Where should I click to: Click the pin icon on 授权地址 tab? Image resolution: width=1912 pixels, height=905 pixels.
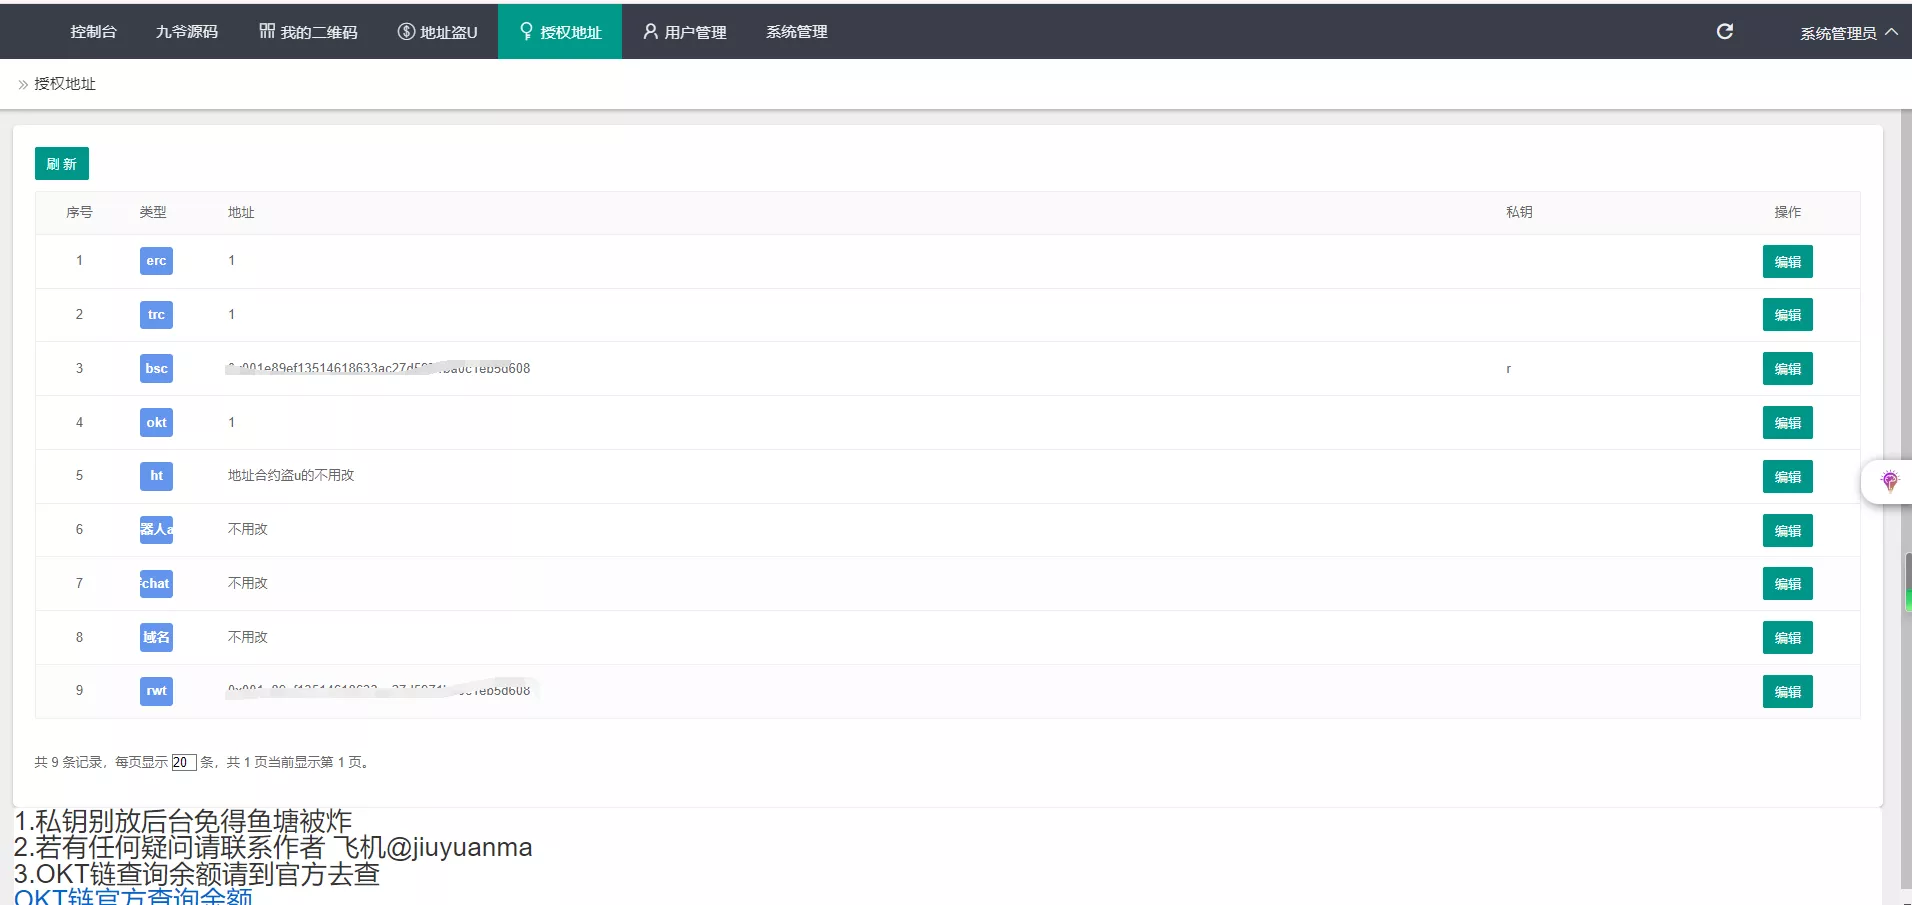(x=526, y=32)
